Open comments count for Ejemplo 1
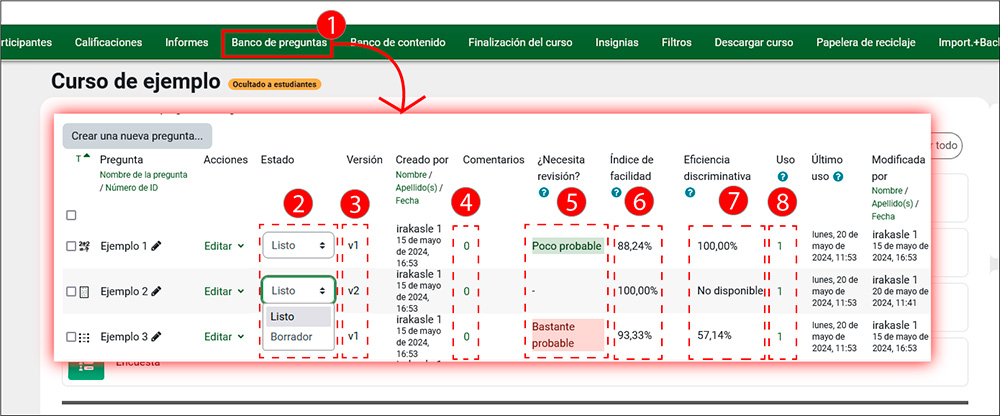 coord(465,245)
